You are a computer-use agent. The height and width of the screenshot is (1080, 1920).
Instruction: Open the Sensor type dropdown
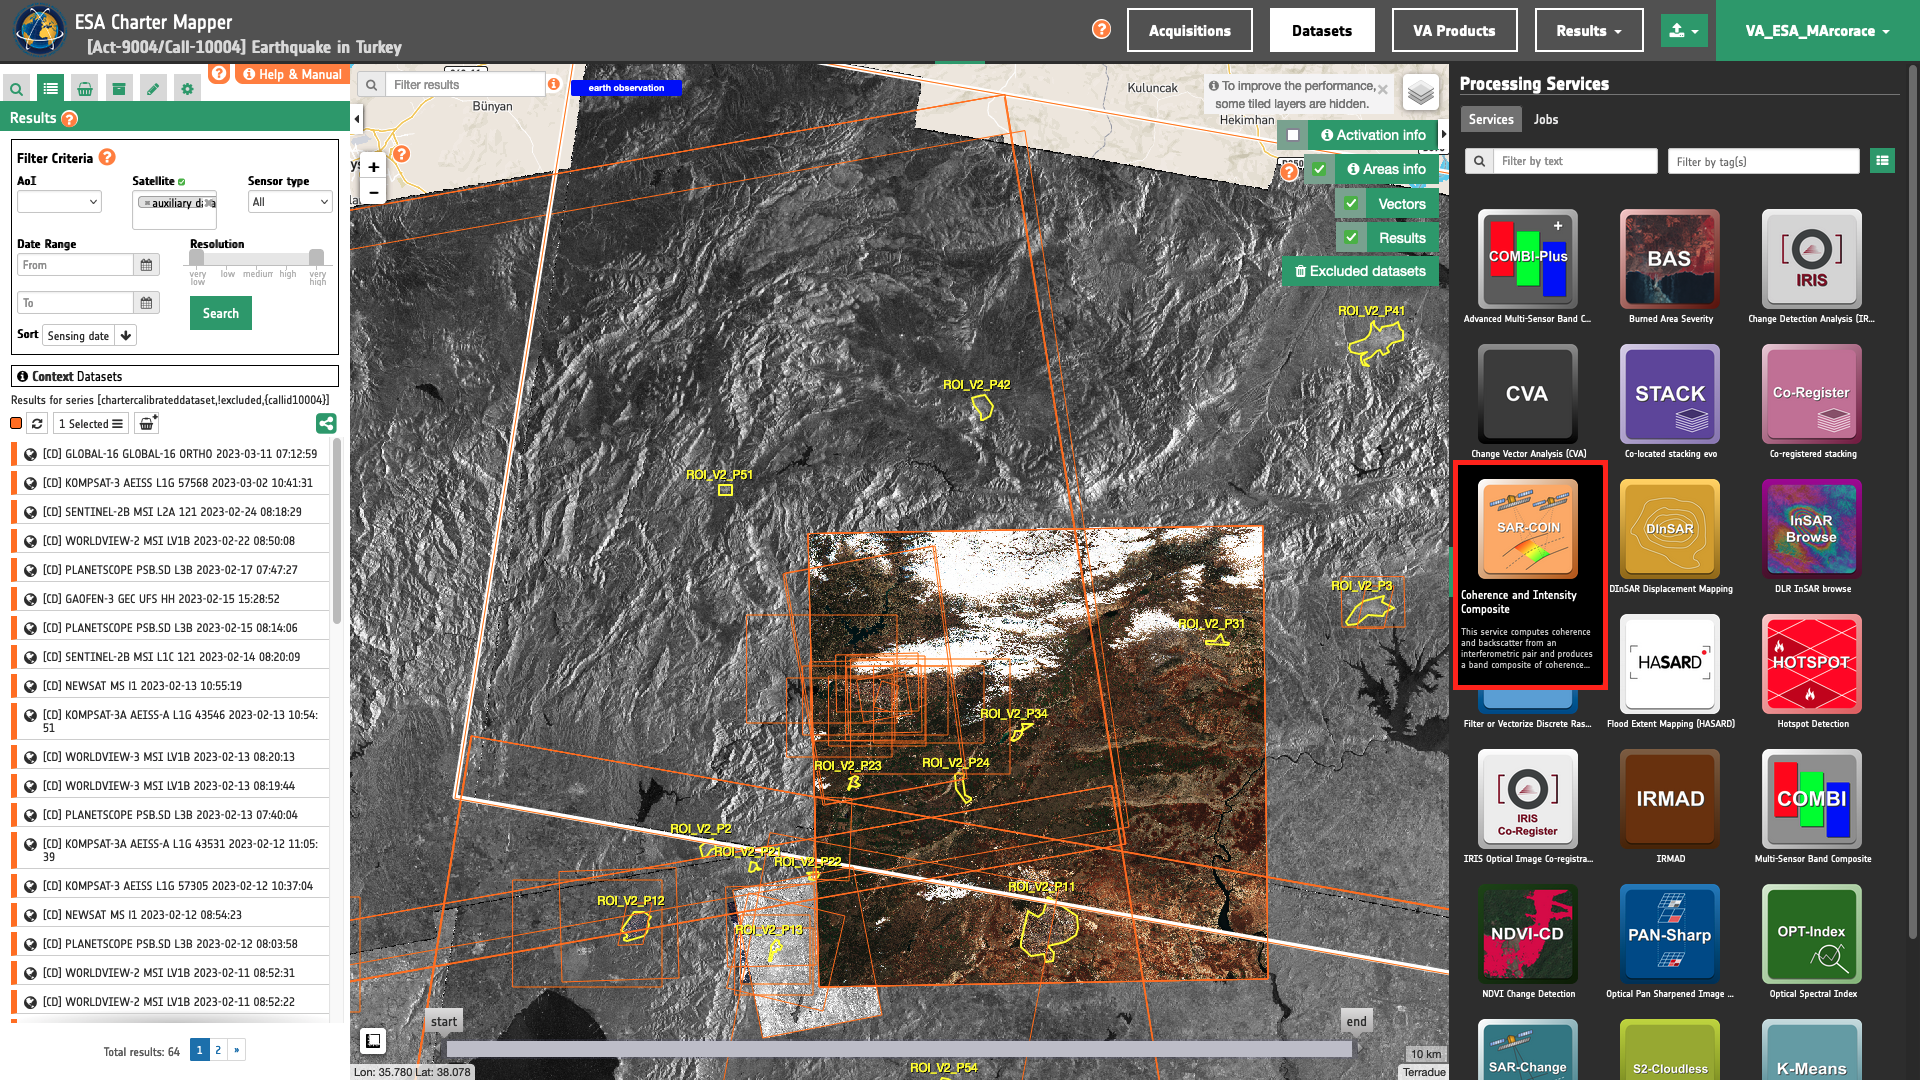pos(290,202)
